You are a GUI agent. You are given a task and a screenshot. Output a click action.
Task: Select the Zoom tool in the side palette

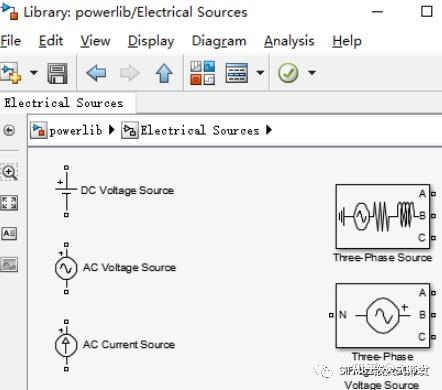[x=9, y=172]
